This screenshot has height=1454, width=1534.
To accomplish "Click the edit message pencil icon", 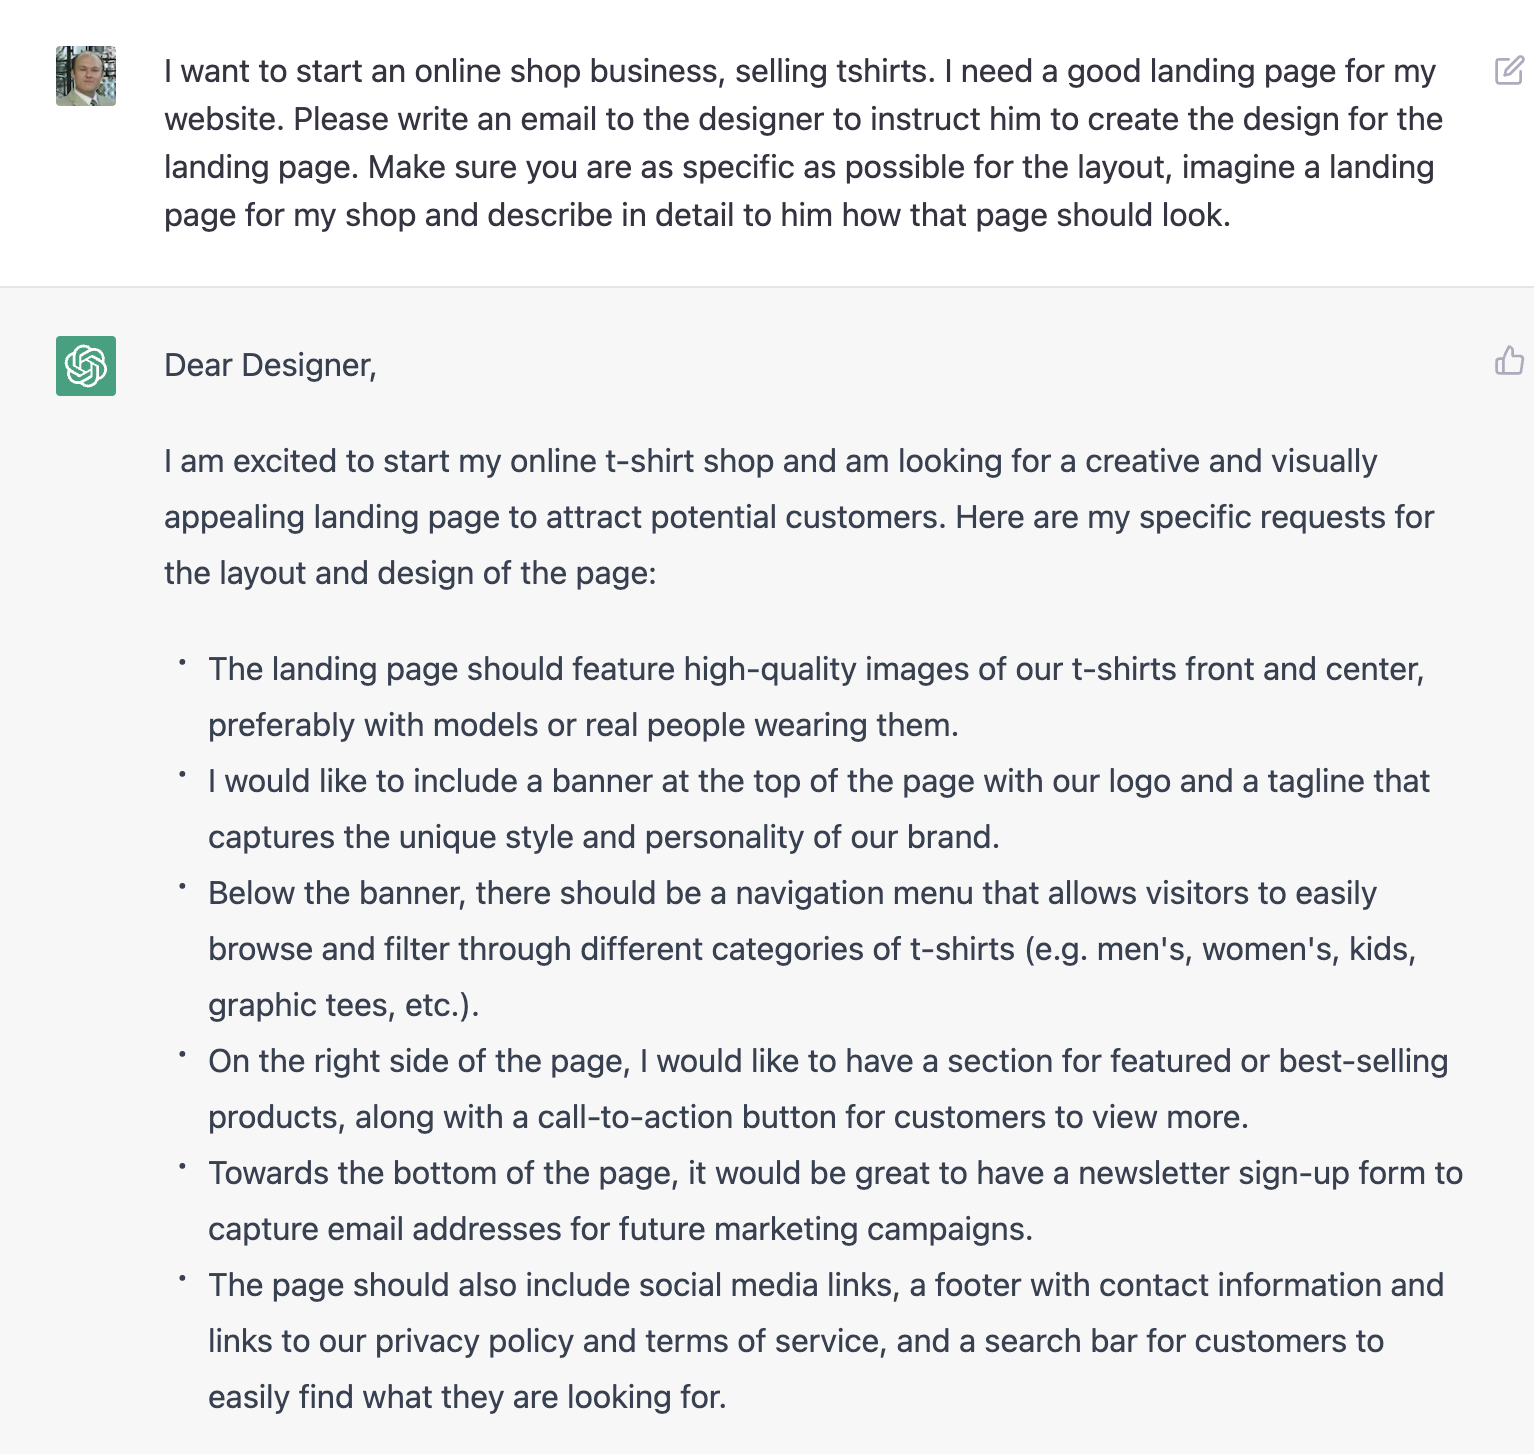I will (x=1509, y=71).
